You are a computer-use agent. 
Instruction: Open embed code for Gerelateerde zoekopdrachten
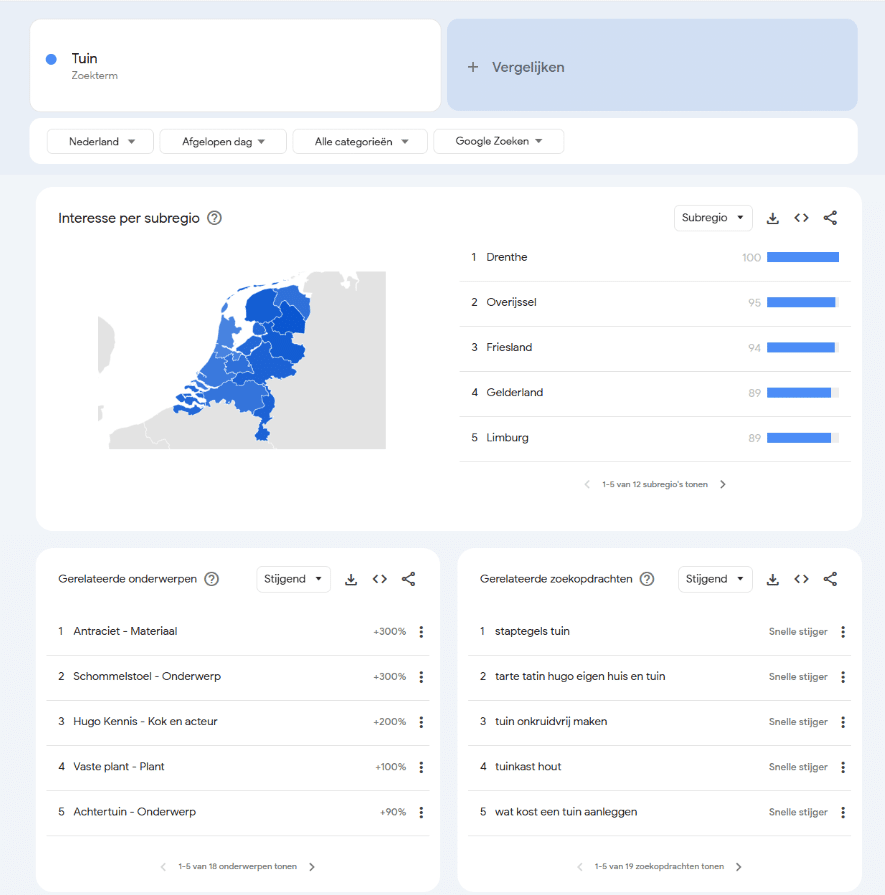click(801, 579)
